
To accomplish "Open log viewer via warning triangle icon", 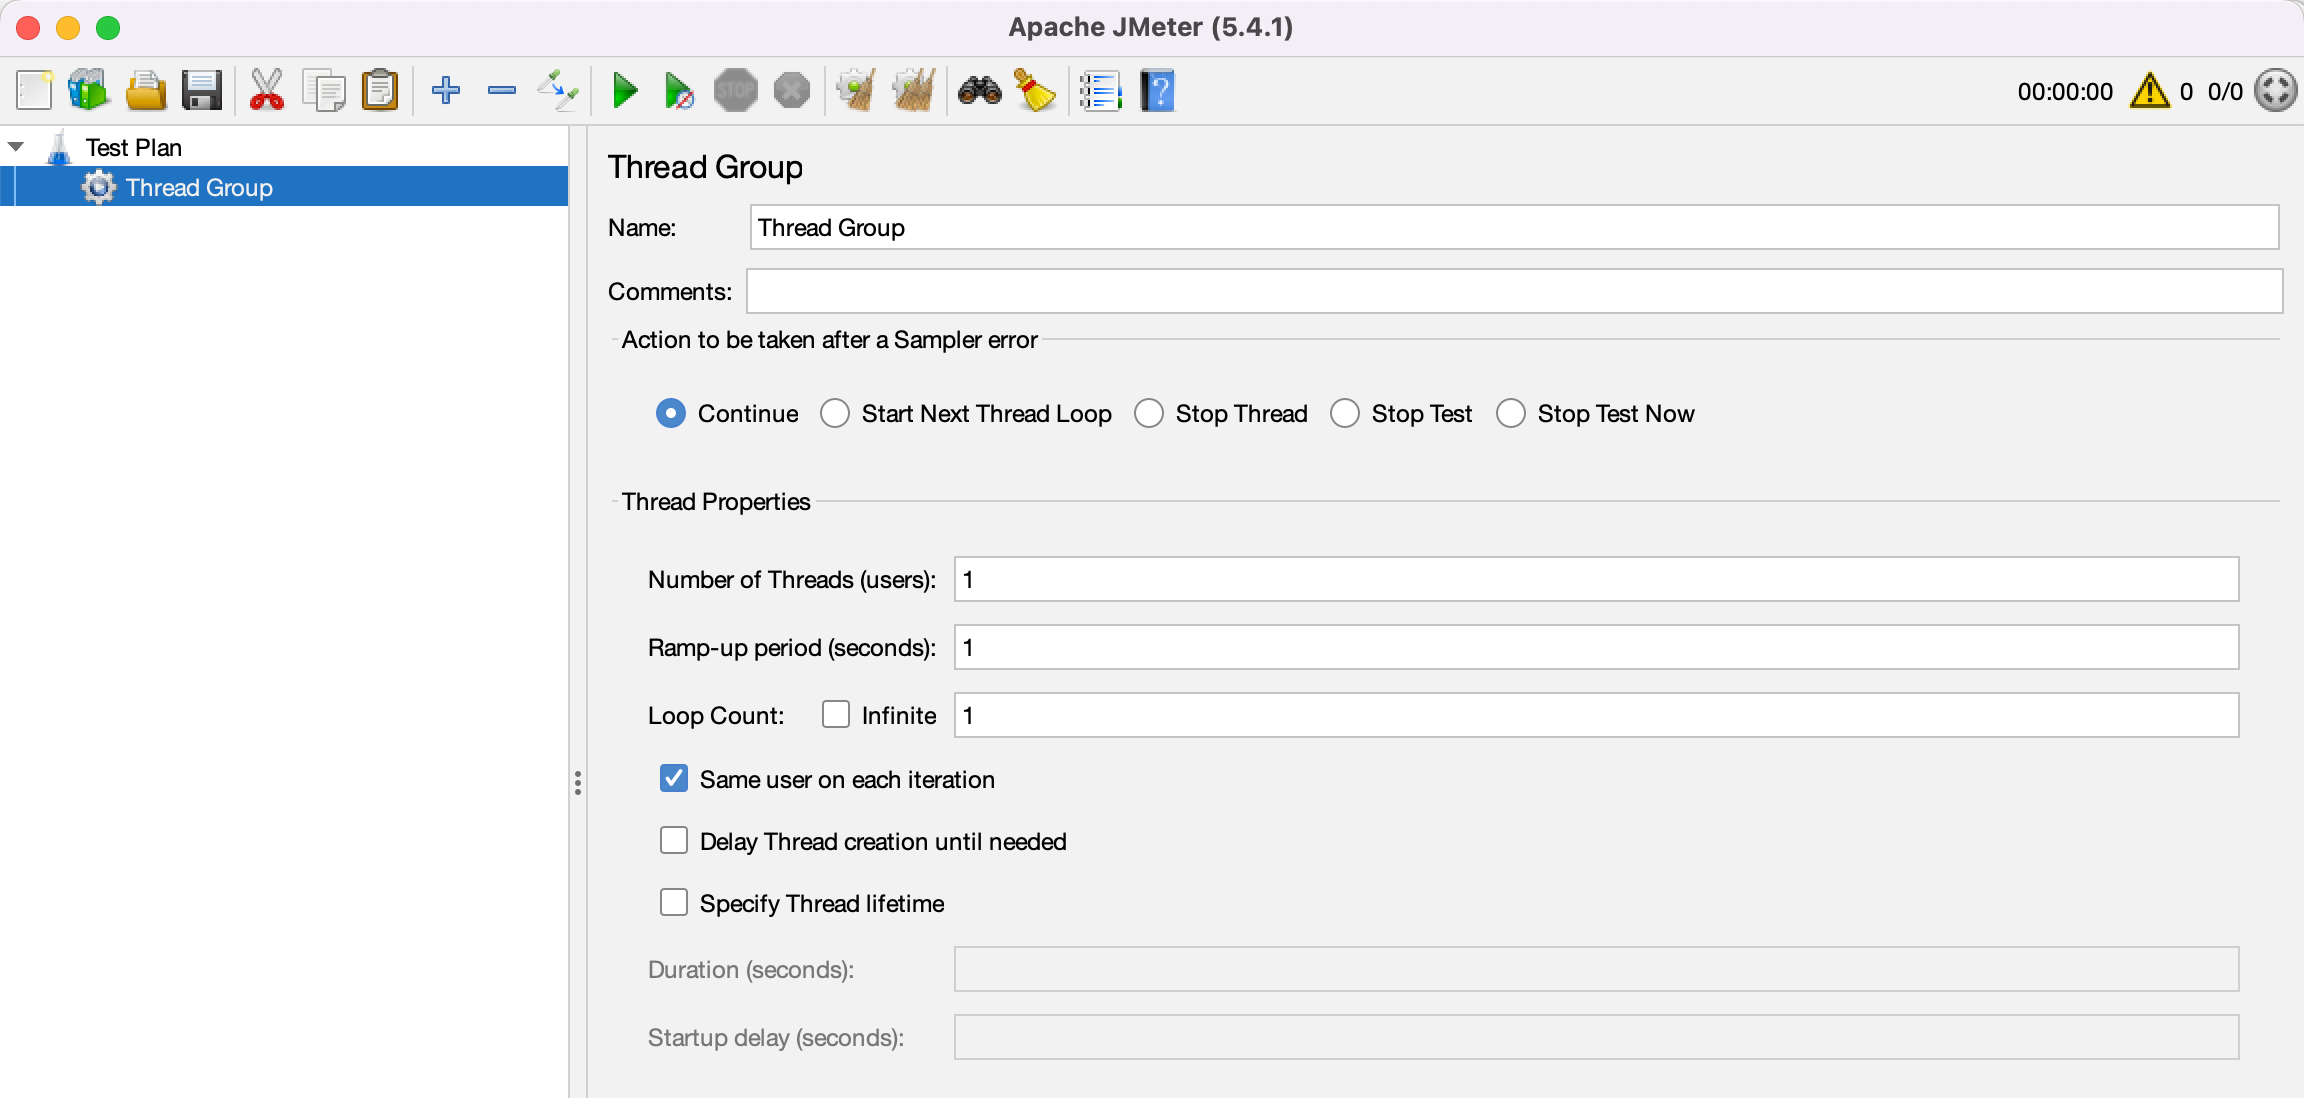I will (x=2150, y=91).
